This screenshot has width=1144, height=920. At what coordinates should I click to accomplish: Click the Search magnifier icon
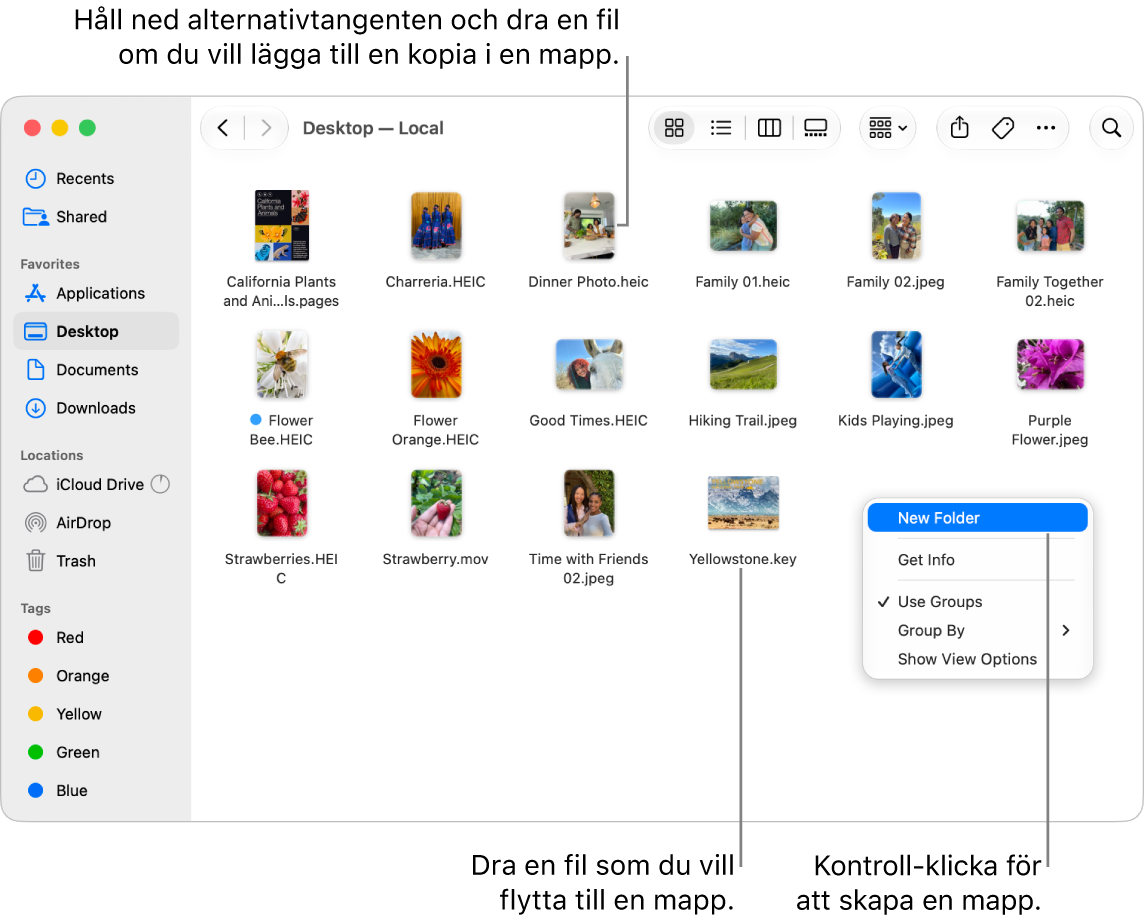pos(1111,128)
